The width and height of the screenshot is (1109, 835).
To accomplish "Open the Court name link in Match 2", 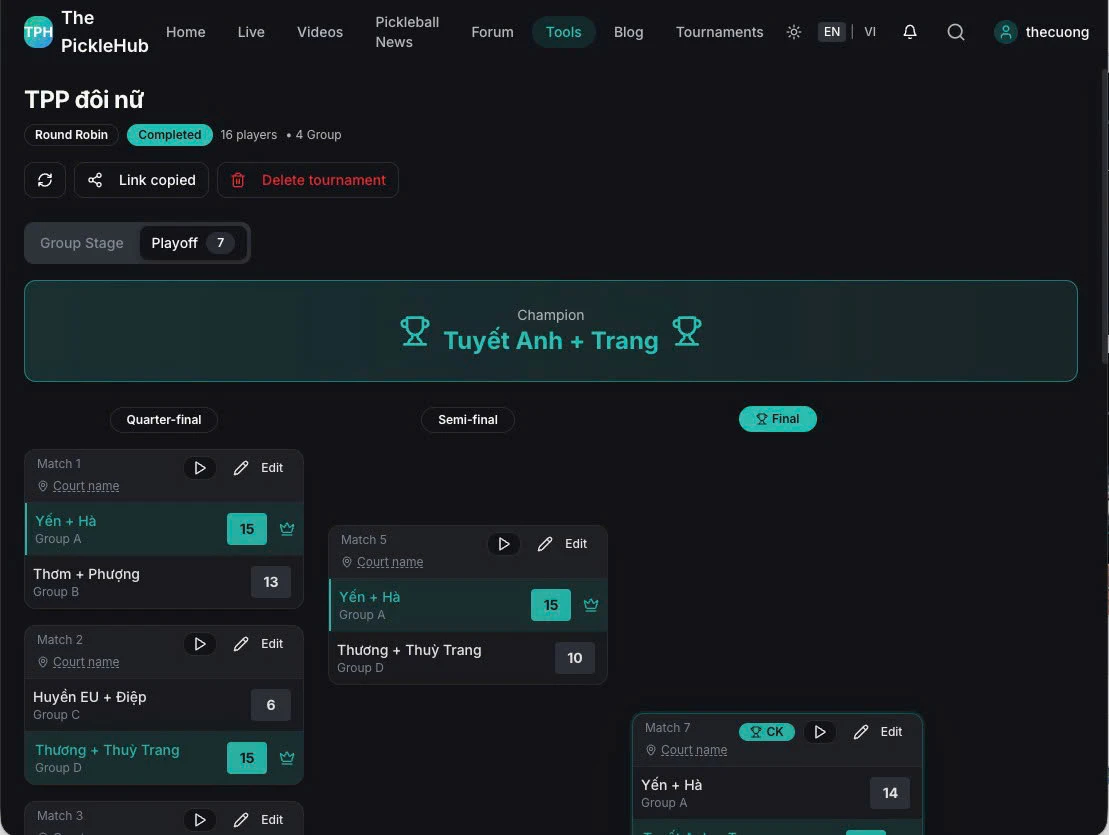I will point(86,661).
